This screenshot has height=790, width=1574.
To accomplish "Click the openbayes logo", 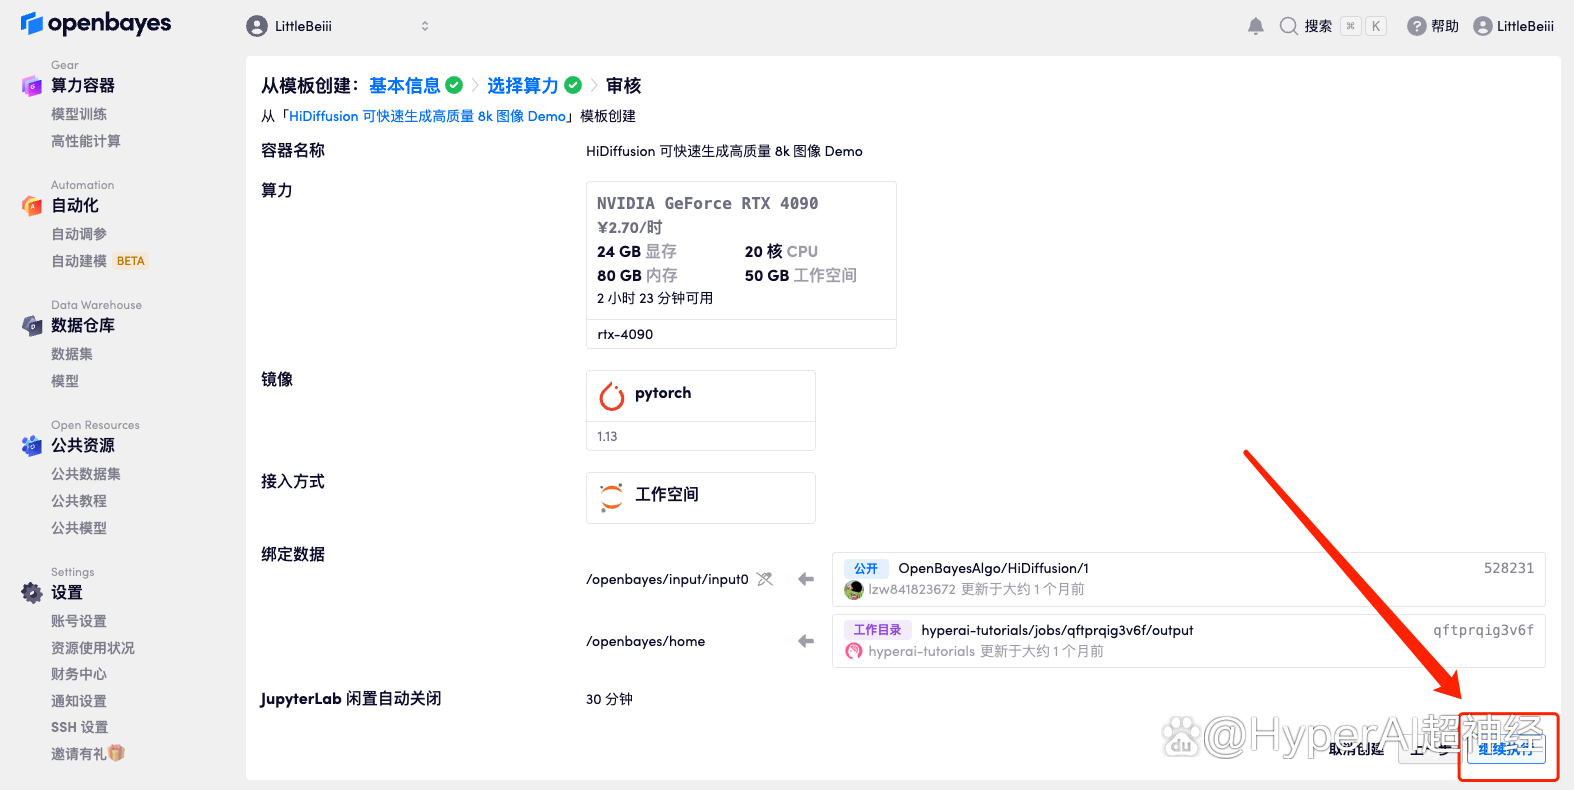I will click(96, 23).
